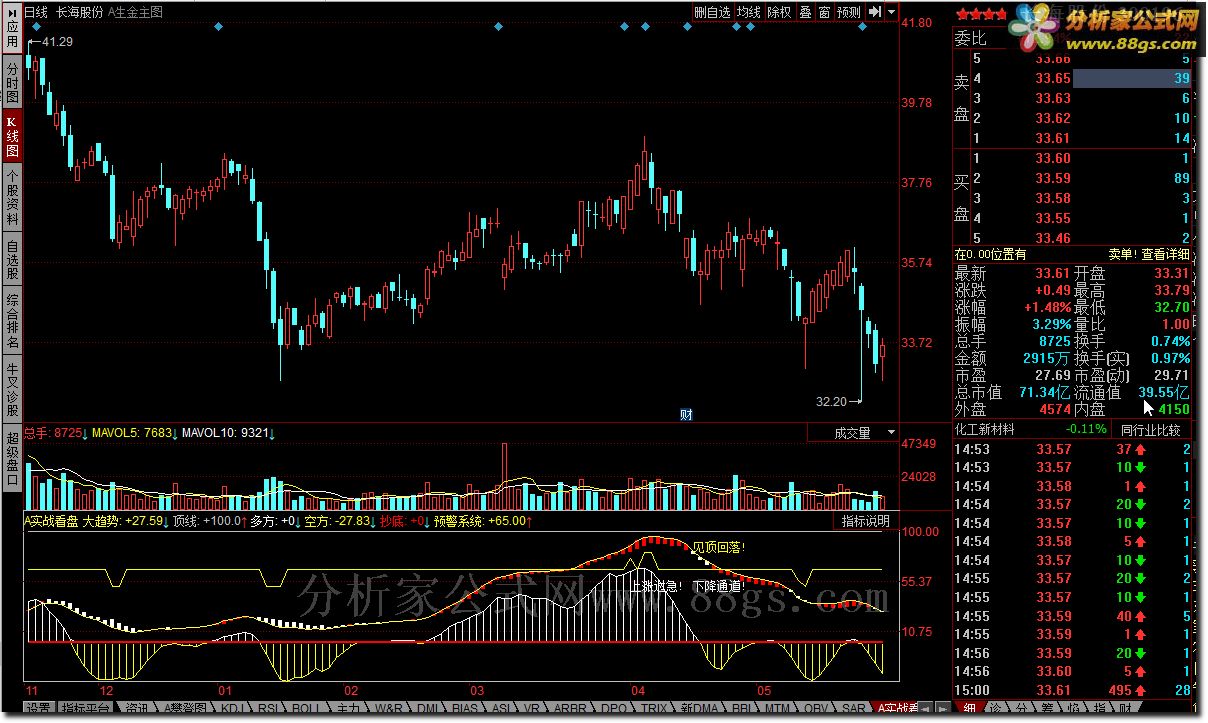This screenshot has width=1208, height=723.
Task: Select the 资讯 bottom tab
Action: [x=136, y=709]
